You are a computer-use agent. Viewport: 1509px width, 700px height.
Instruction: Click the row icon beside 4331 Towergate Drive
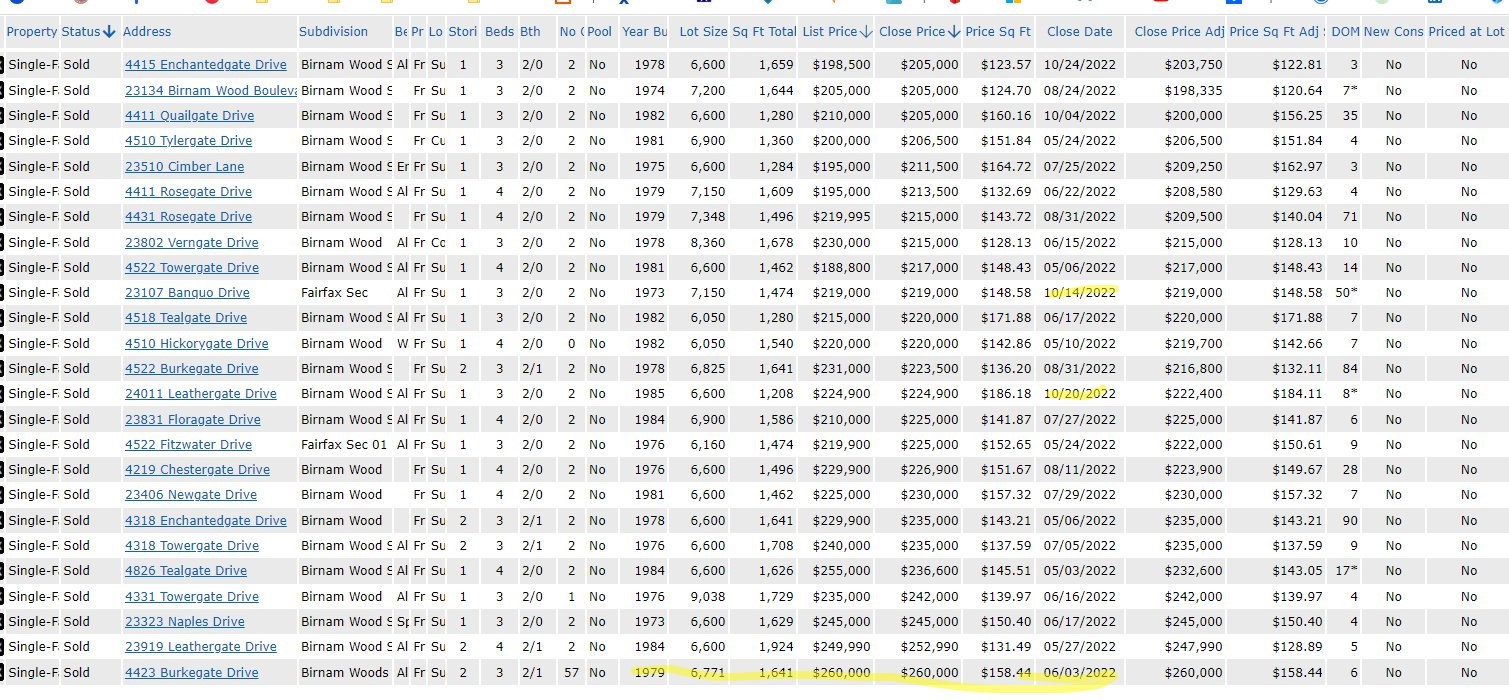tap(2, 597)
